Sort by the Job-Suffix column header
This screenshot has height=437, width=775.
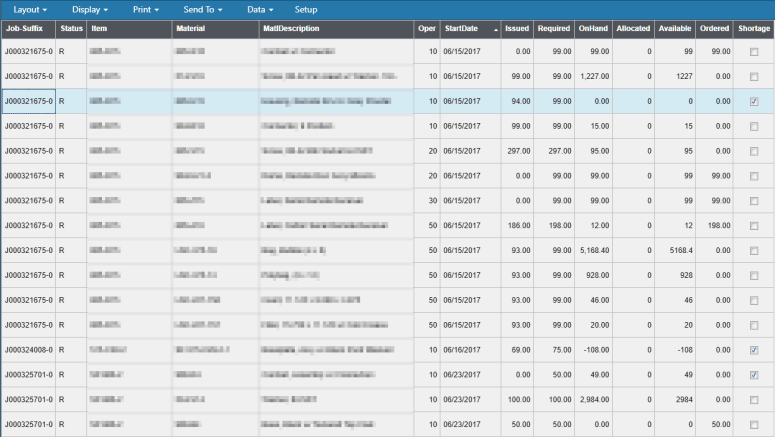(x=28, y=29)
